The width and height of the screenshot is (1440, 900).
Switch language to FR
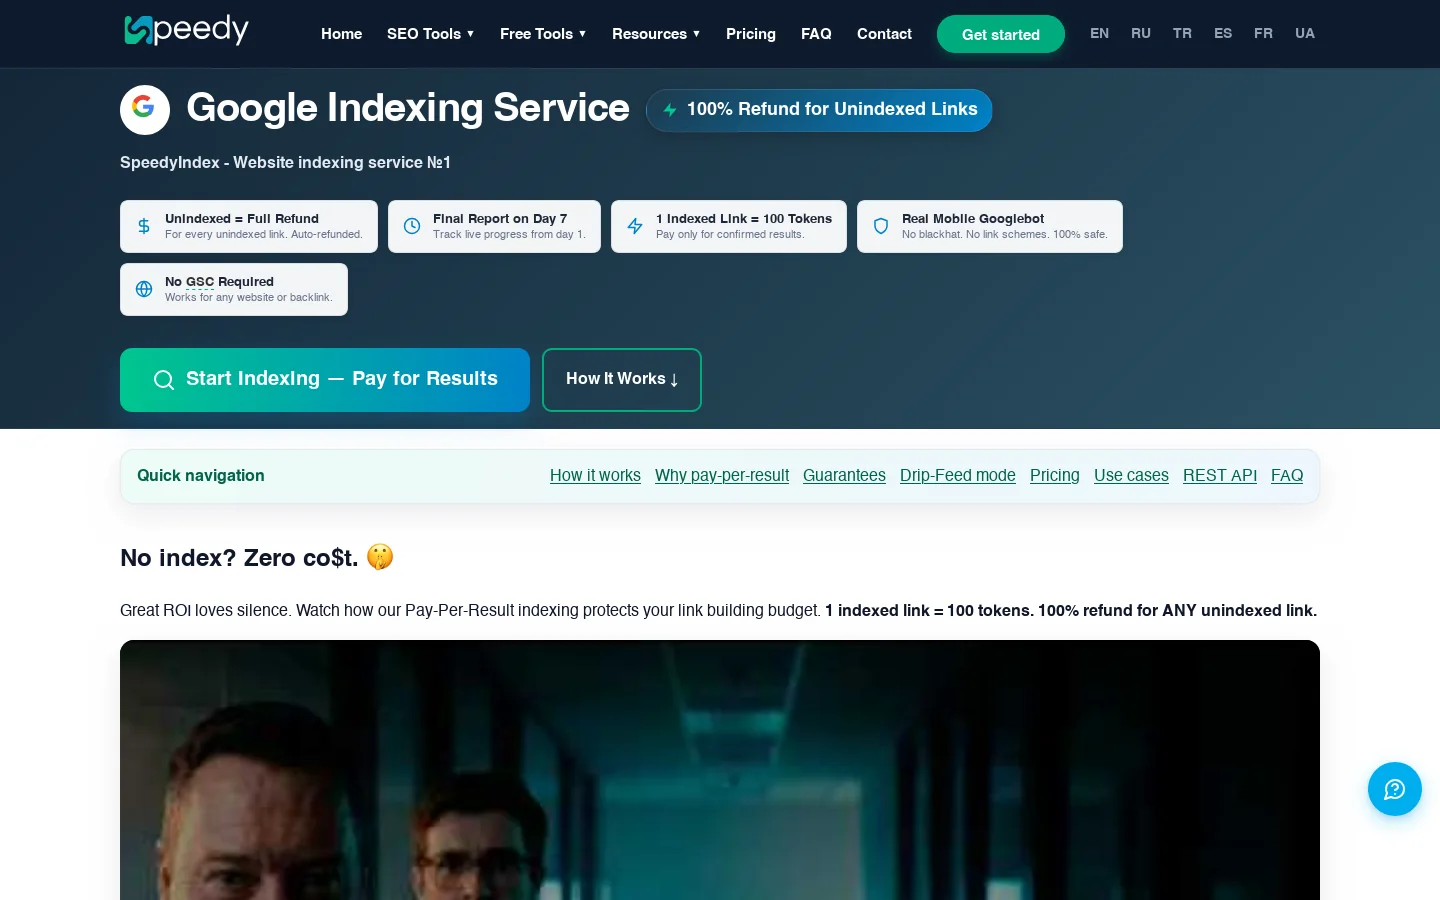pos(1264,33)
